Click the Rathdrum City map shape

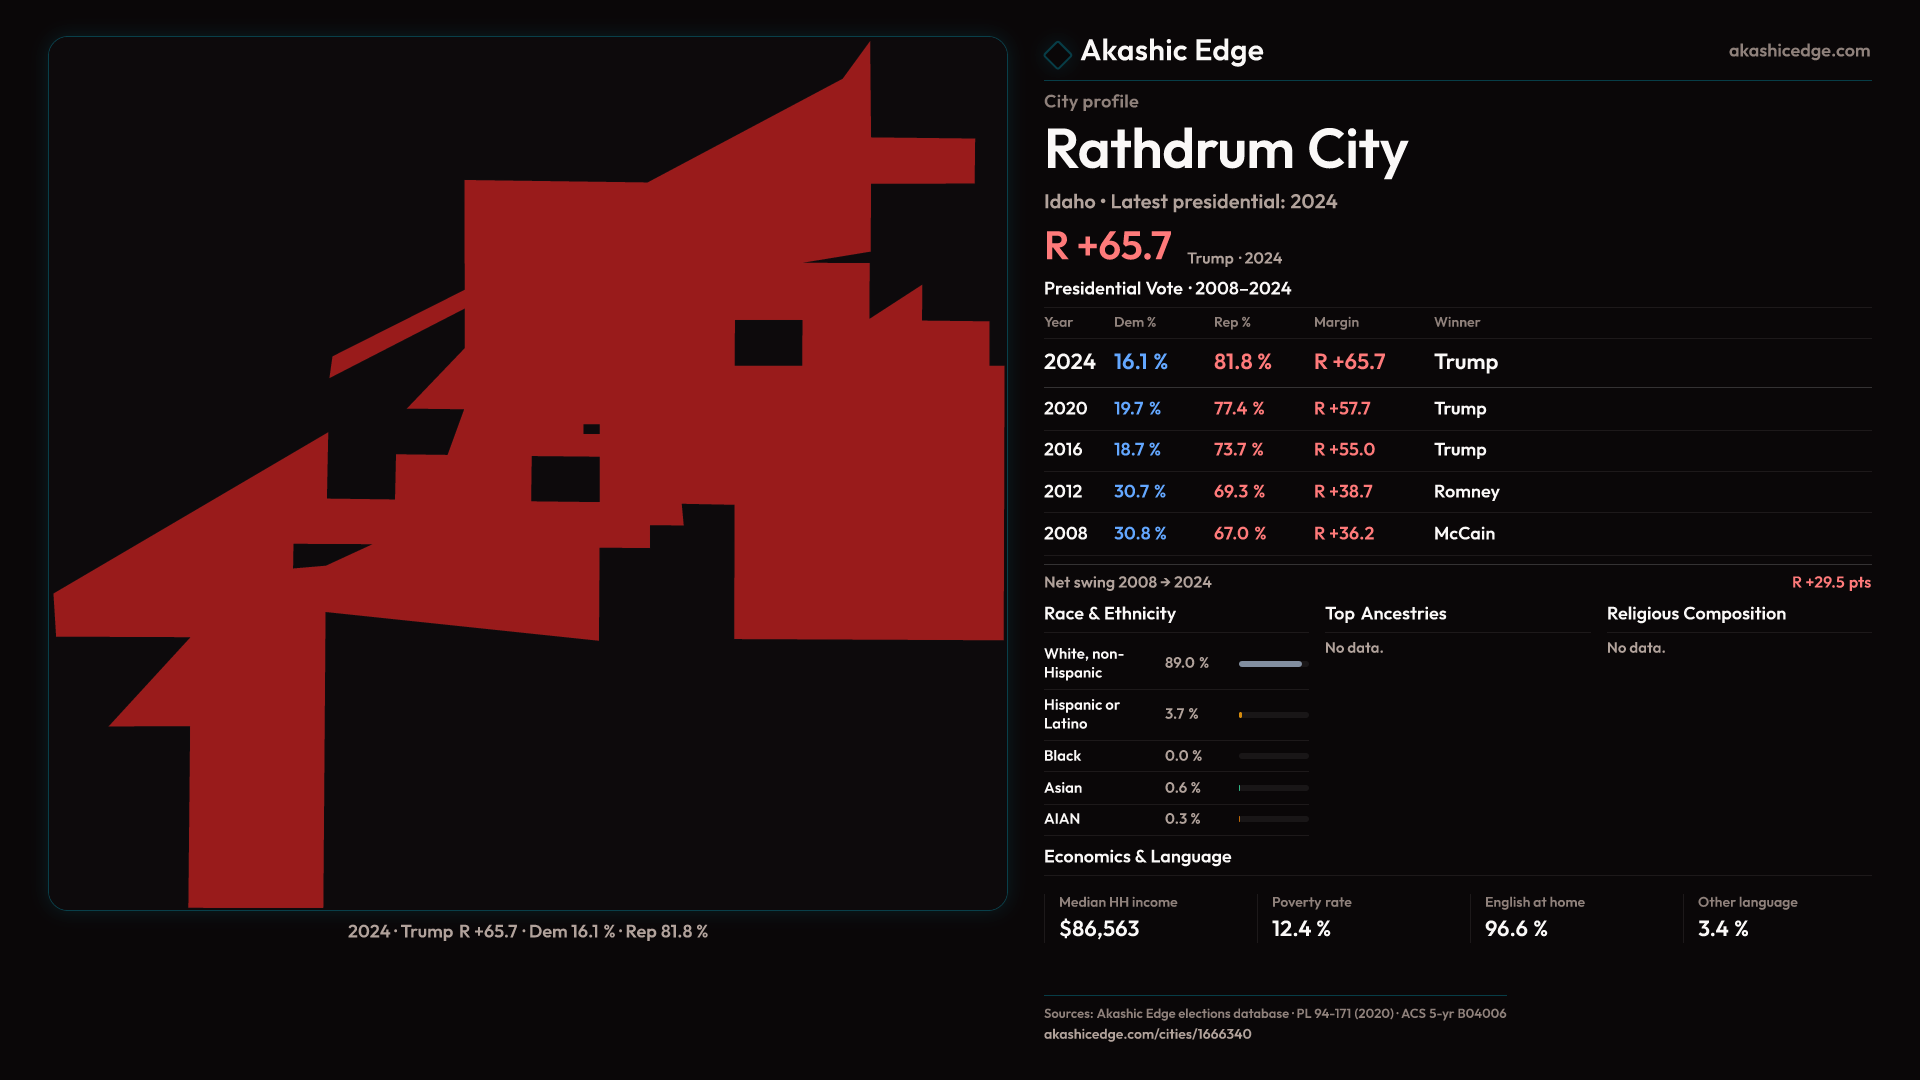[700, 400]
